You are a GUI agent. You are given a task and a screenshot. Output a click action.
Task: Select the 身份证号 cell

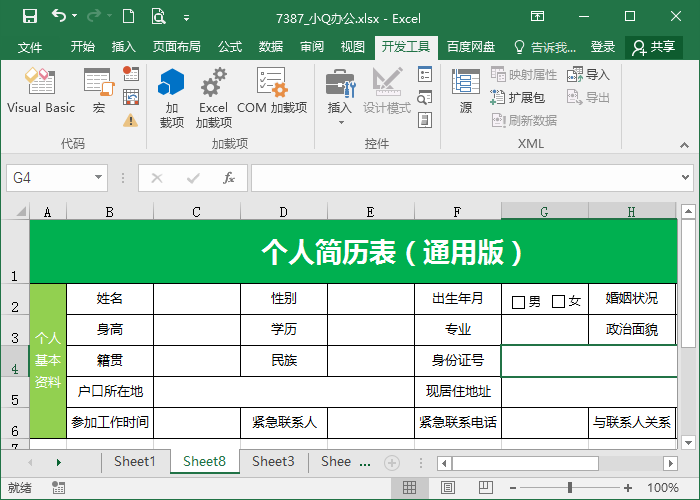coord(458,361)
